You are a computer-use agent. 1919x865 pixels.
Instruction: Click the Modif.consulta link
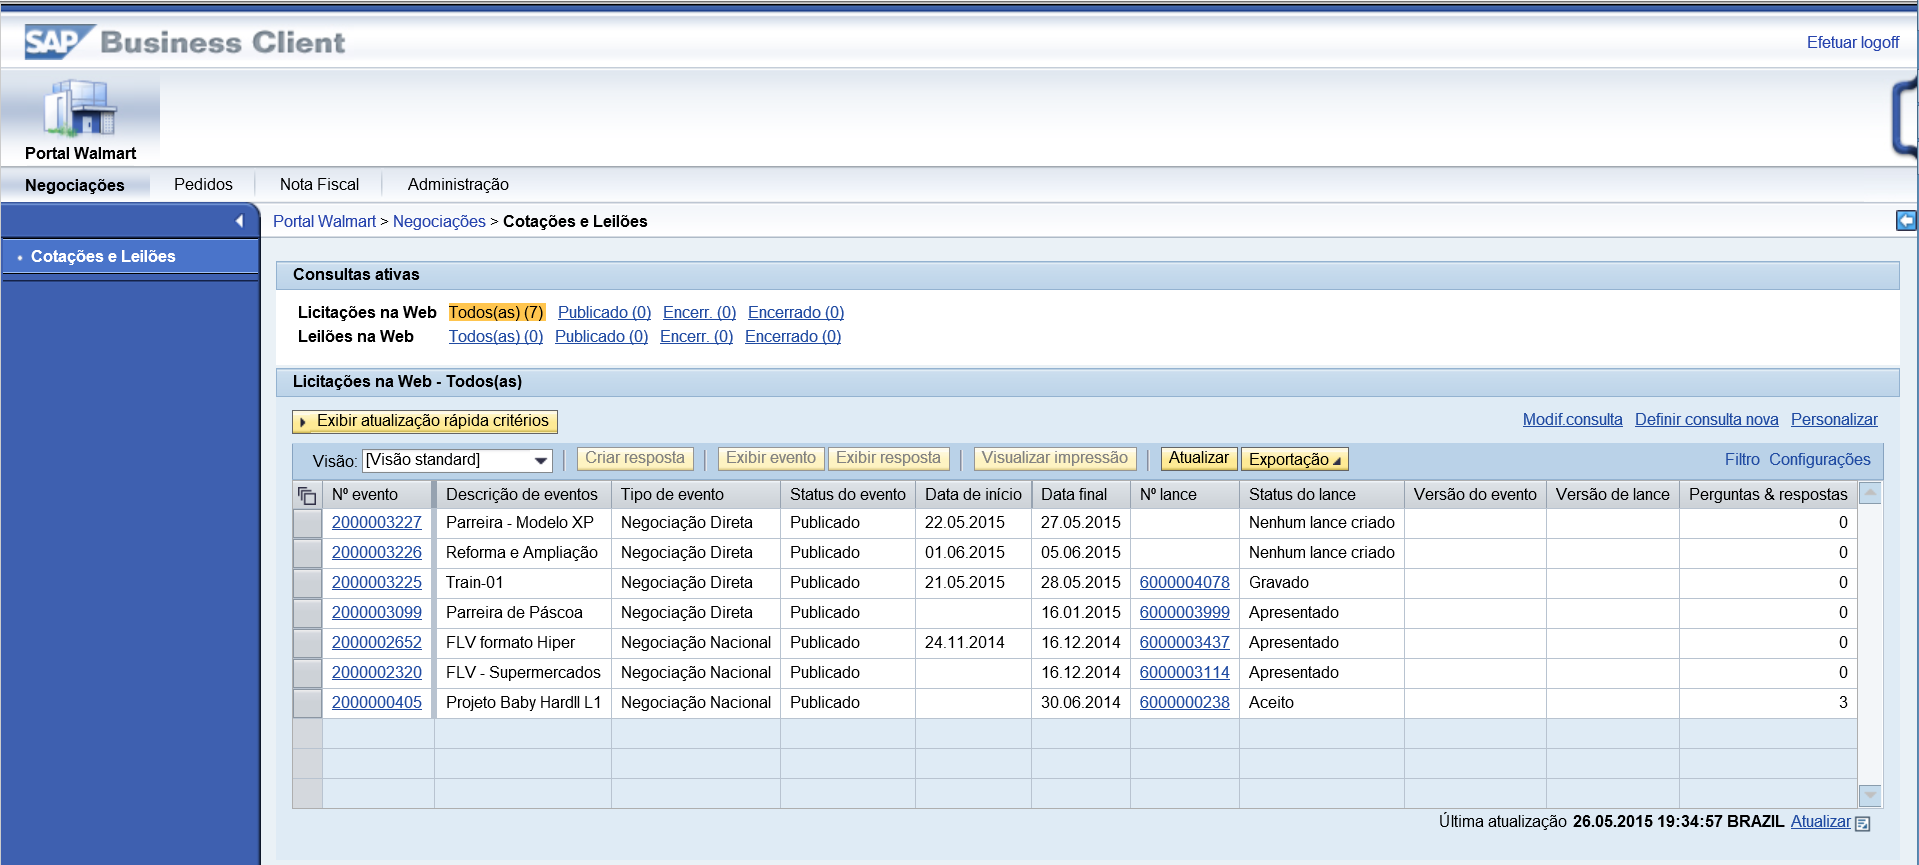coord(1572,419)
